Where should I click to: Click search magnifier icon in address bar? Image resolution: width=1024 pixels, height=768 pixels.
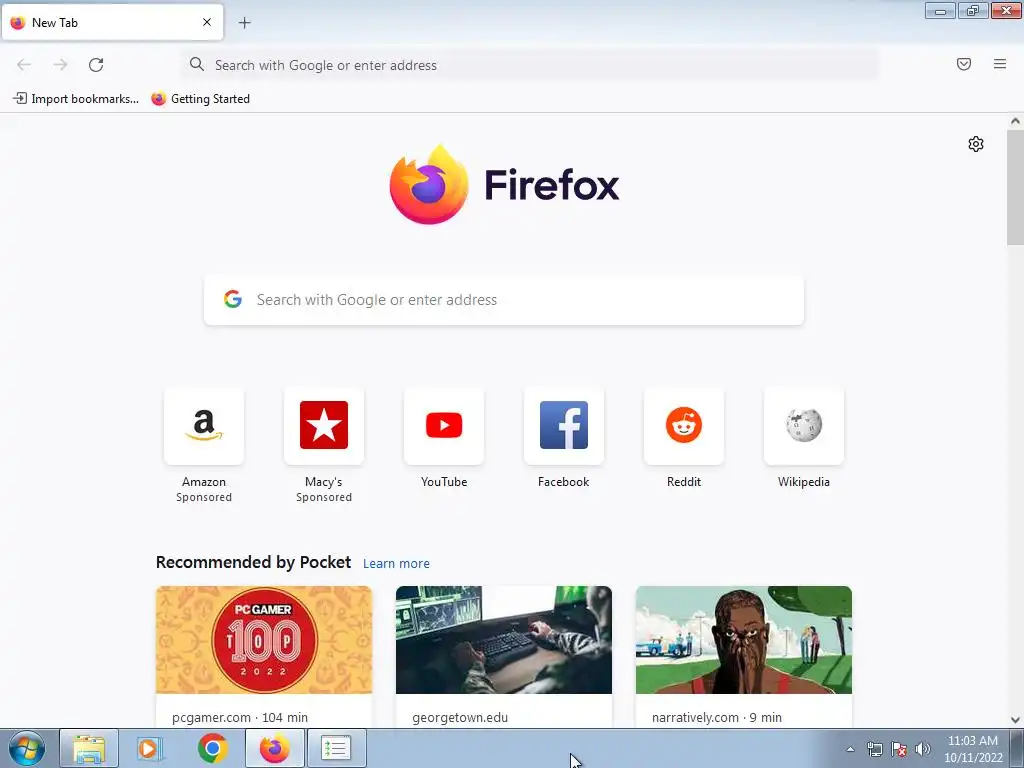(x=197, y=64)
